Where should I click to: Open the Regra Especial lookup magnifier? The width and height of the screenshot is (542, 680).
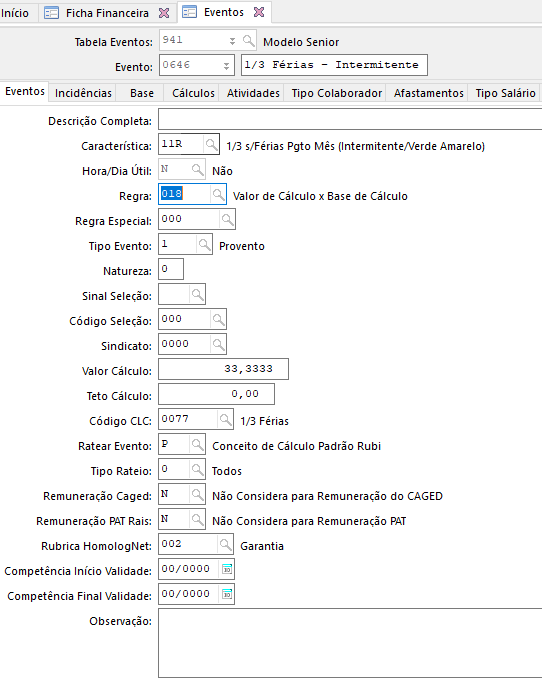[x=227, y=219]
